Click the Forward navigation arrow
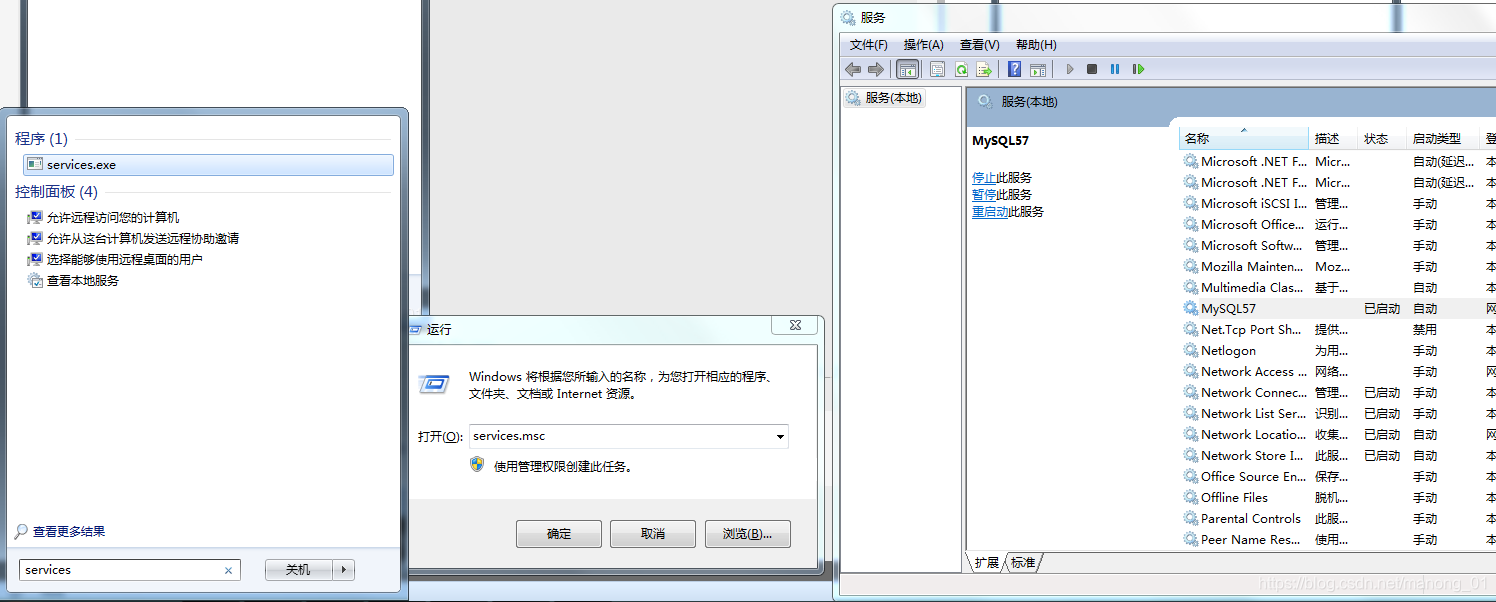The height and width of the screenshot is (602, 1496). 877,69
